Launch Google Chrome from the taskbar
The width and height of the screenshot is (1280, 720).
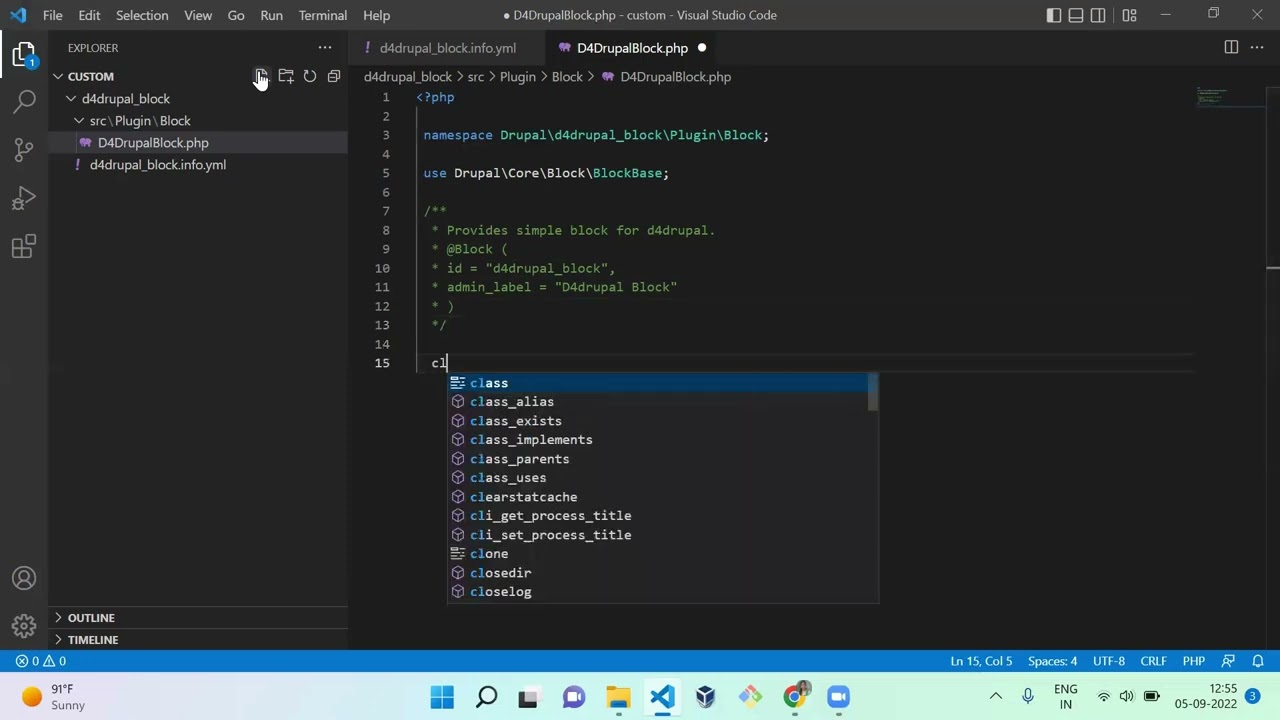pos(794,697)
